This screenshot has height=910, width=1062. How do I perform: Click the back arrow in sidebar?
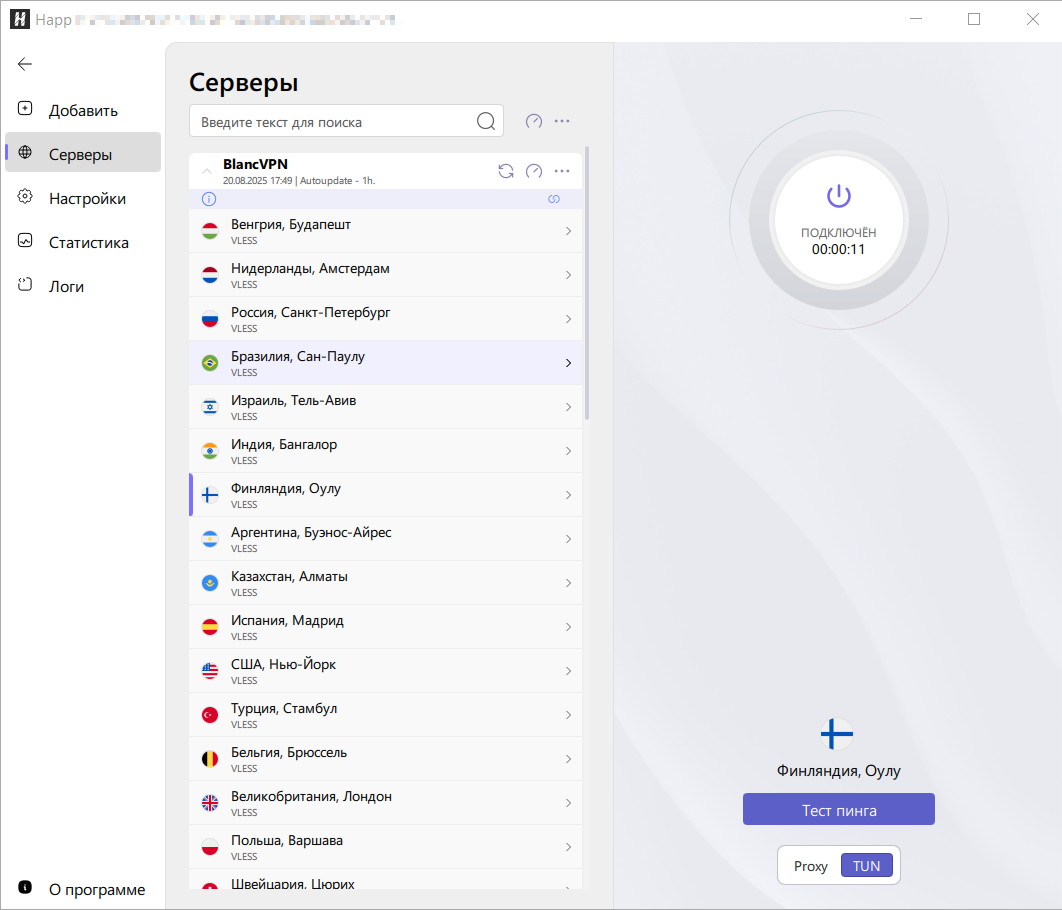point(25,64)
